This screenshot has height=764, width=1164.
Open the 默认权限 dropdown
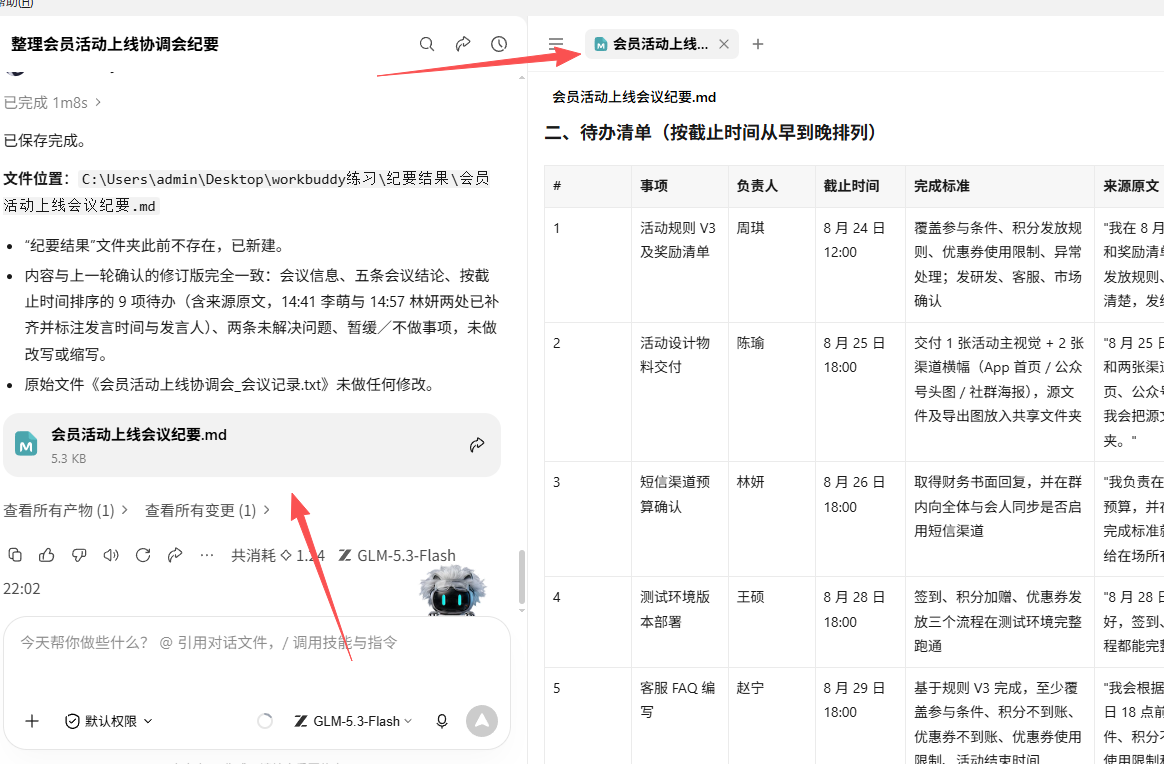[108, 721]
